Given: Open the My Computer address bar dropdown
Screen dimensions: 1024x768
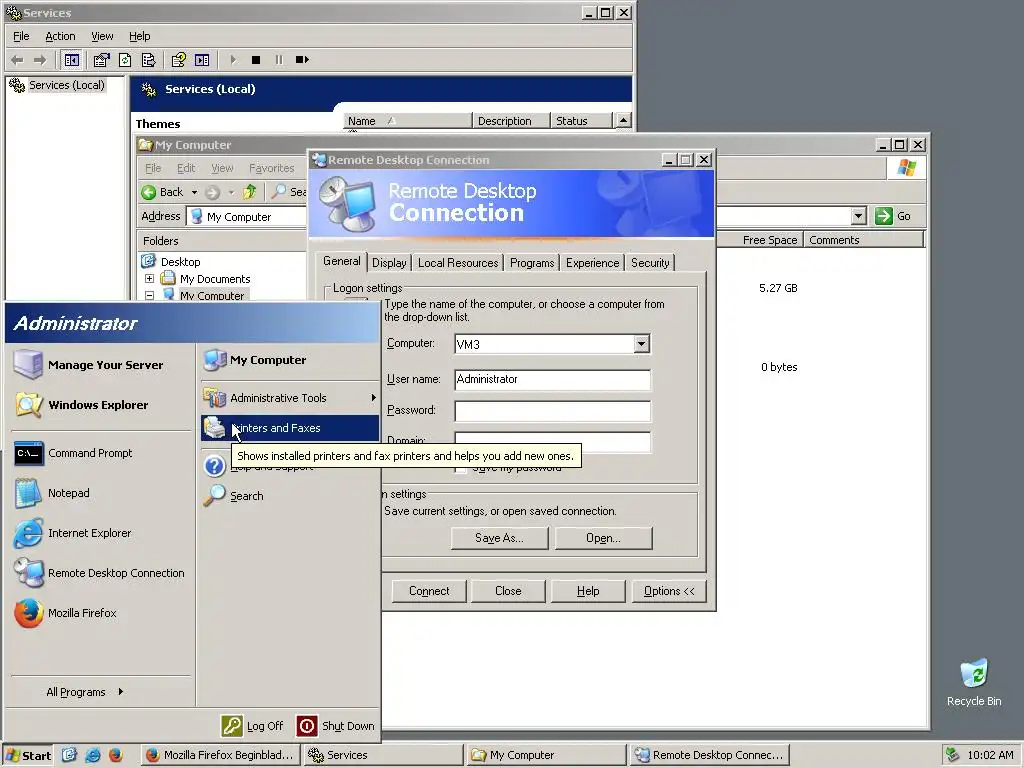Looking at the screenshot, I should coord(858,216).
